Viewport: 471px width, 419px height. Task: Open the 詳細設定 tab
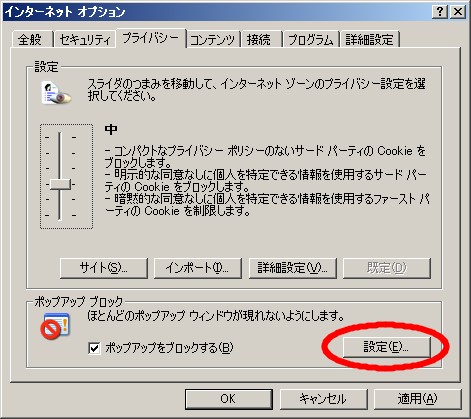tap(369, 40)
